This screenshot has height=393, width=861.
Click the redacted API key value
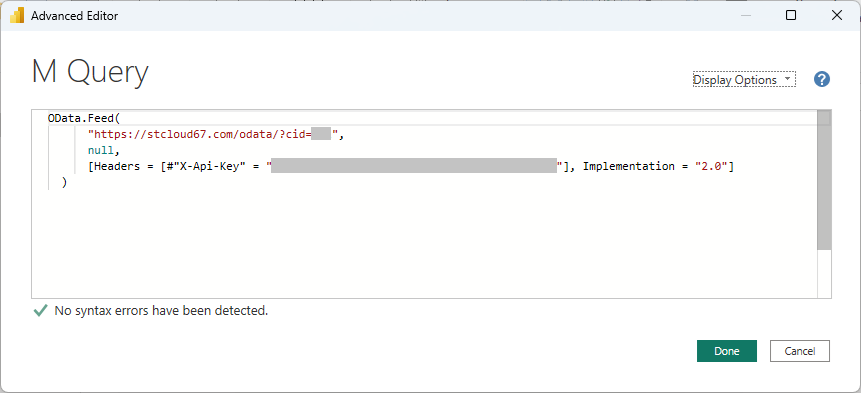pyautogui.click(x=414, y=166)
